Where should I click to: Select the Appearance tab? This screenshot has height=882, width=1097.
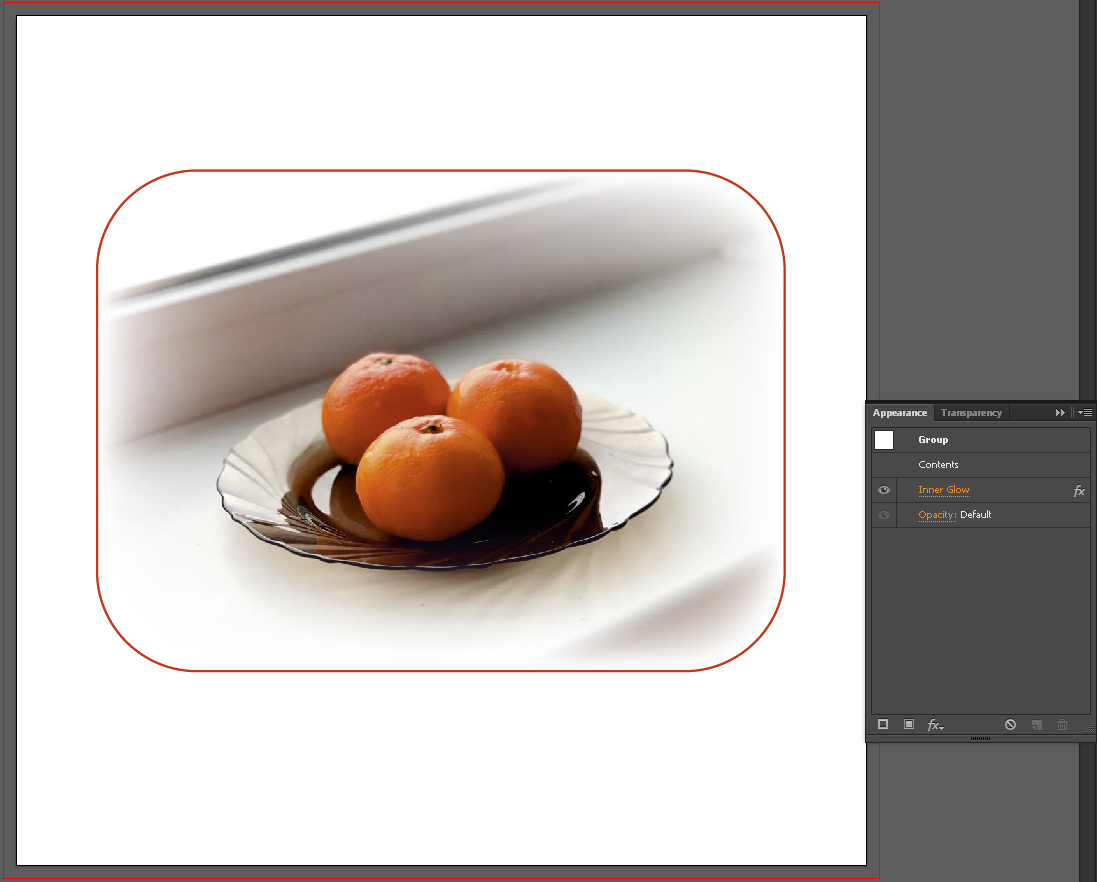[900, 413]
